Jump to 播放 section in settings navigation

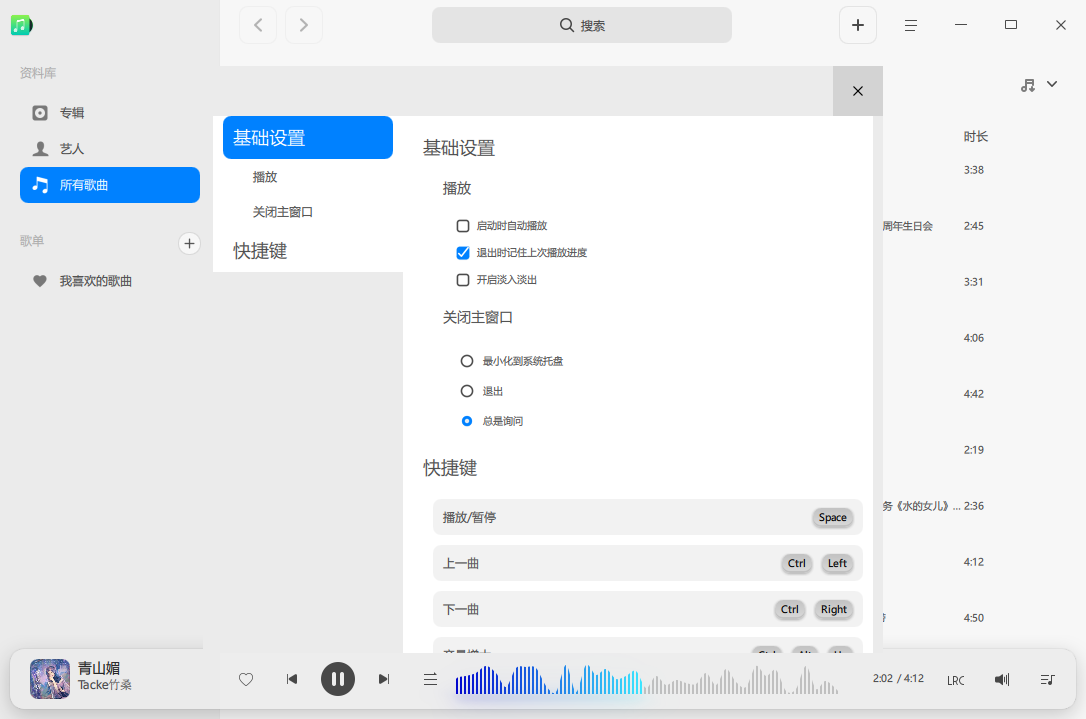(265, 177)
